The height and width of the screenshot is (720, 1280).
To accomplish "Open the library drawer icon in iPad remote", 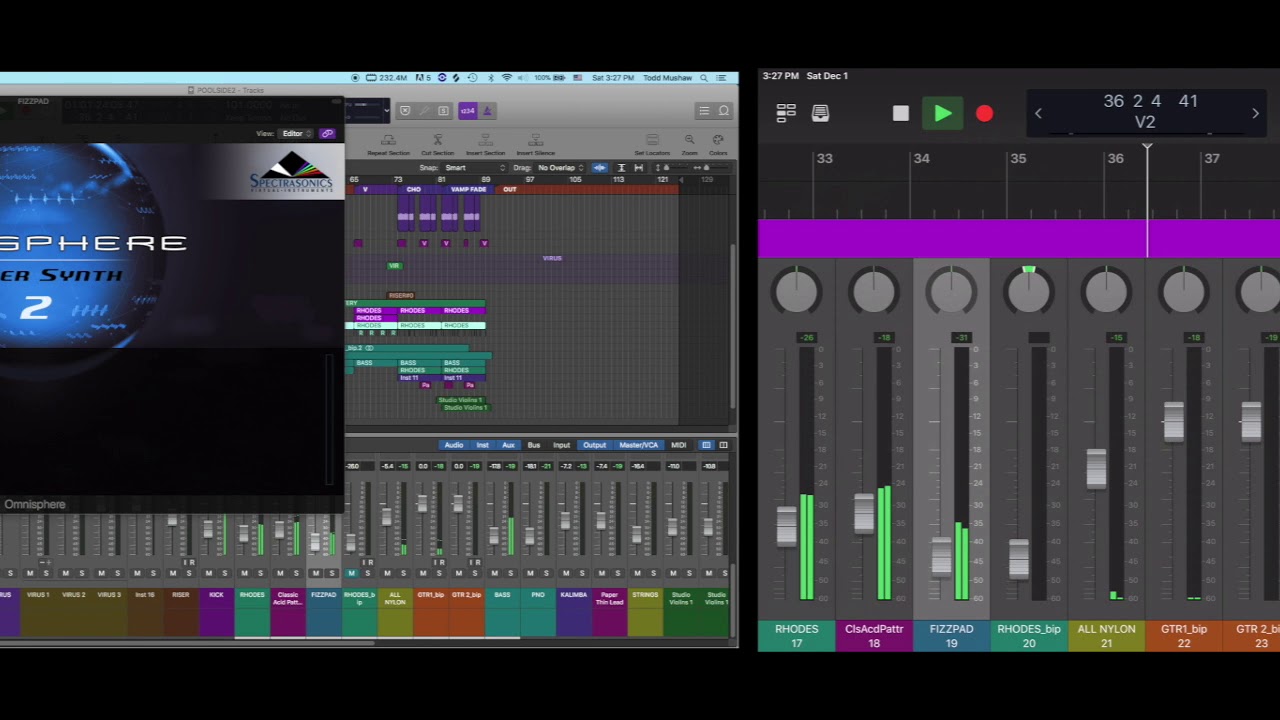I will [x=820, y=113].
